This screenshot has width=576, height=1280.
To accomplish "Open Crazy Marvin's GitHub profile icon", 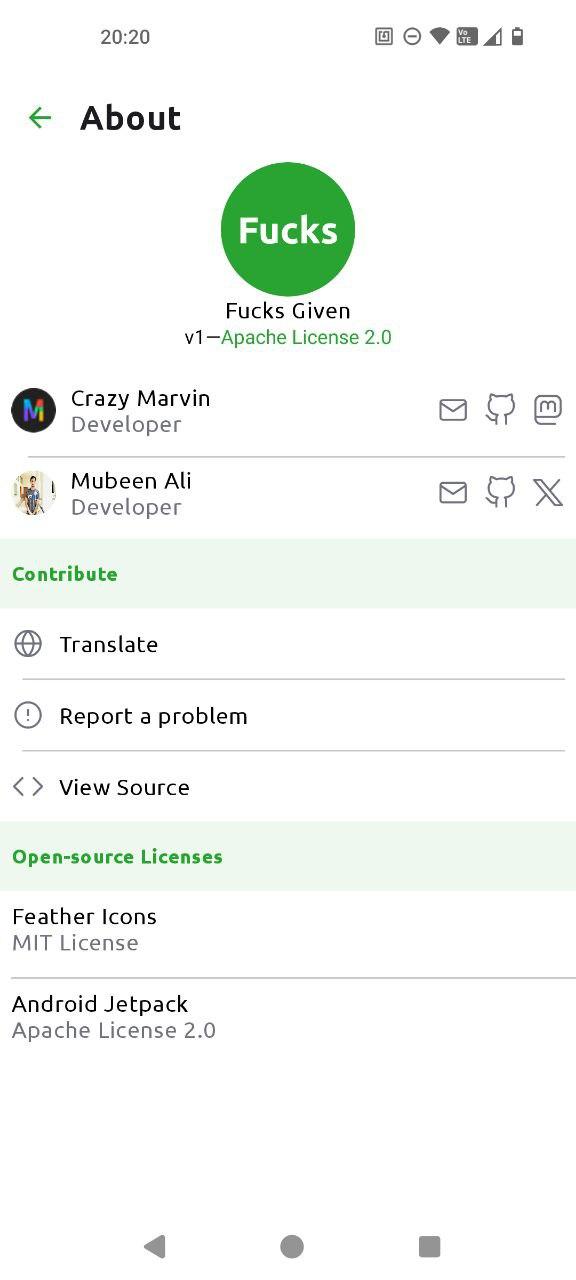I will pyautogui.click(x=501, y=410).
